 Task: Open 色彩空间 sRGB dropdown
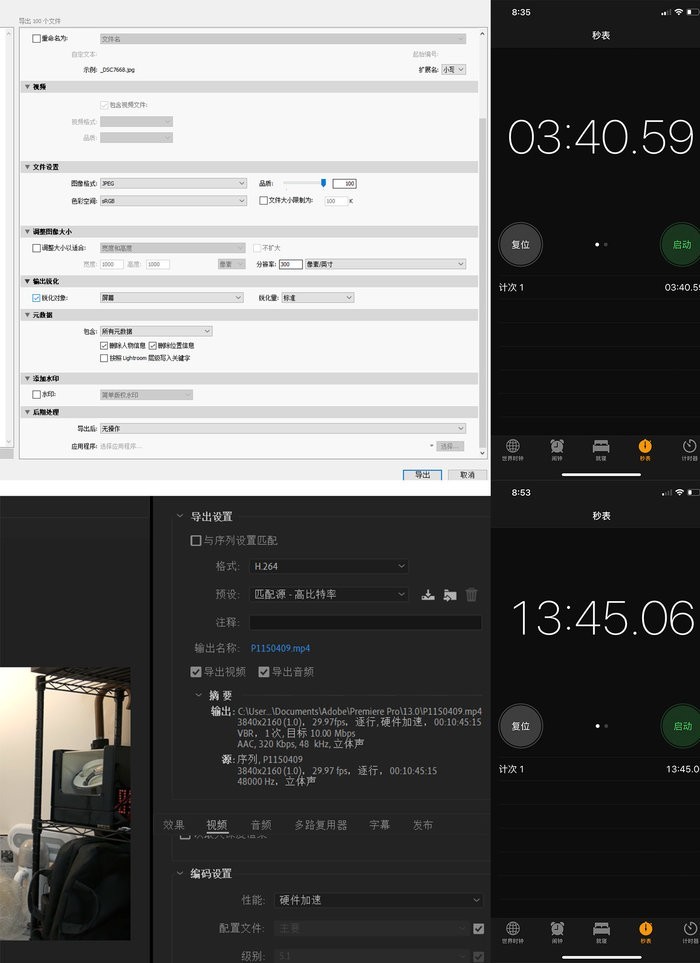coord(173,200)
